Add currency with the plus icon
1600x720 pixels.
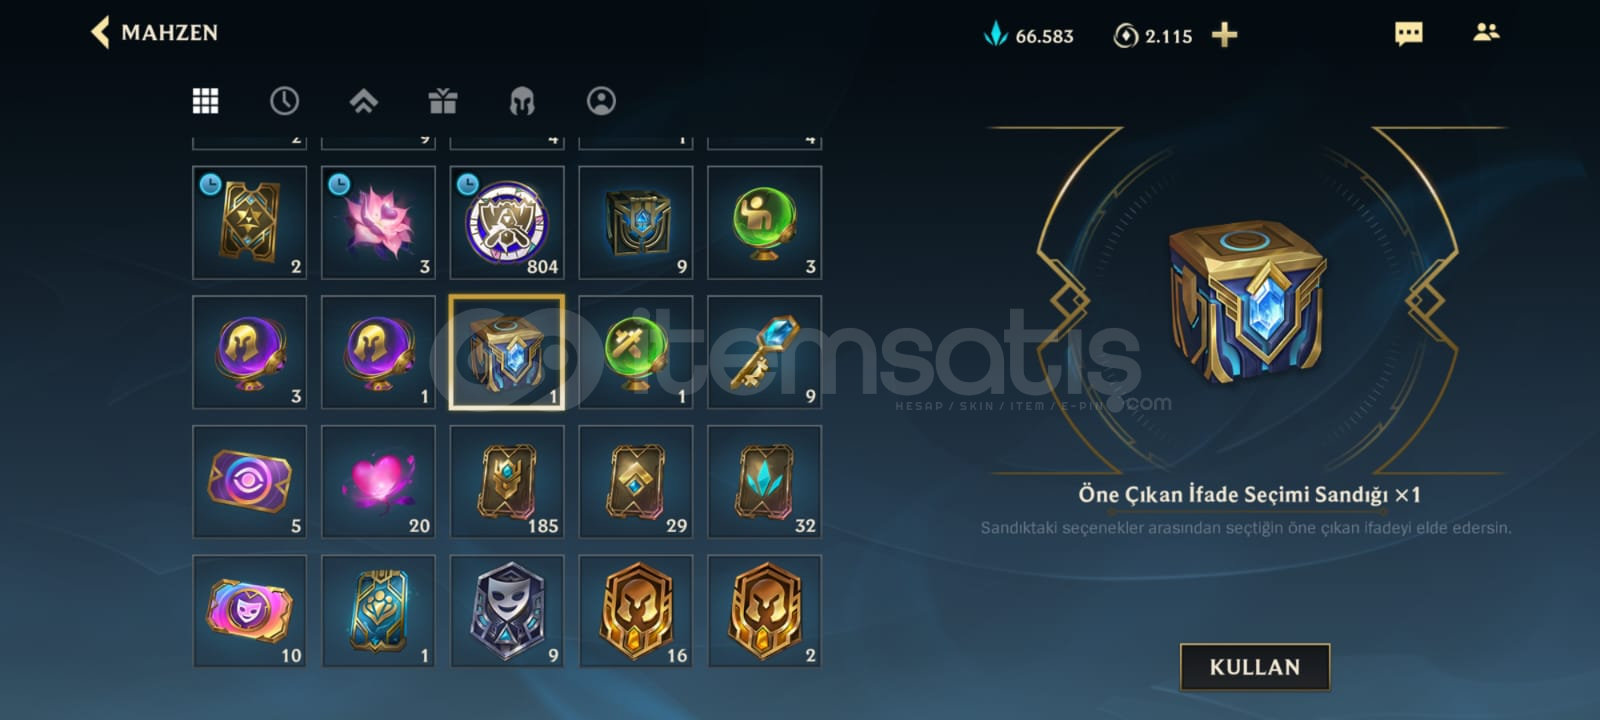1224,35
